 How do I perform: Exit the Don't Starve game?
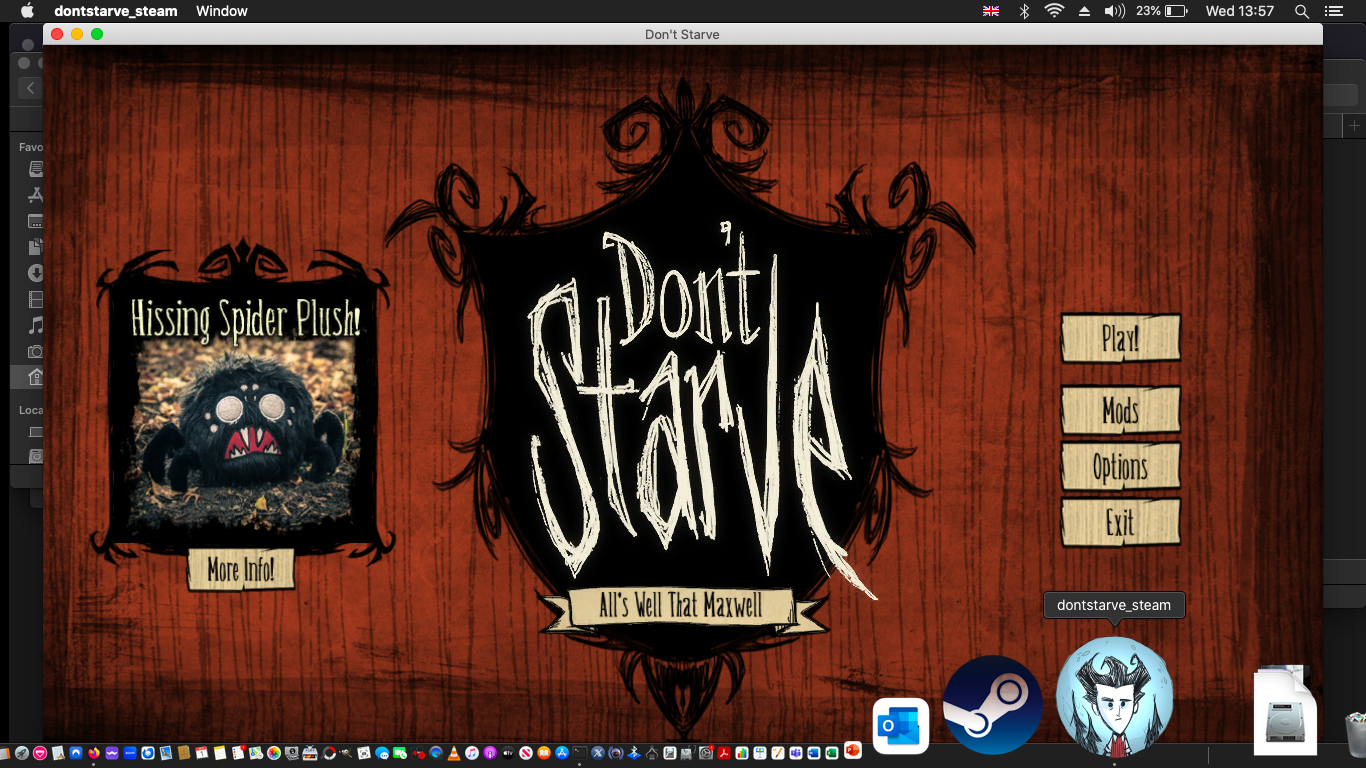(x=1120, y=522)
